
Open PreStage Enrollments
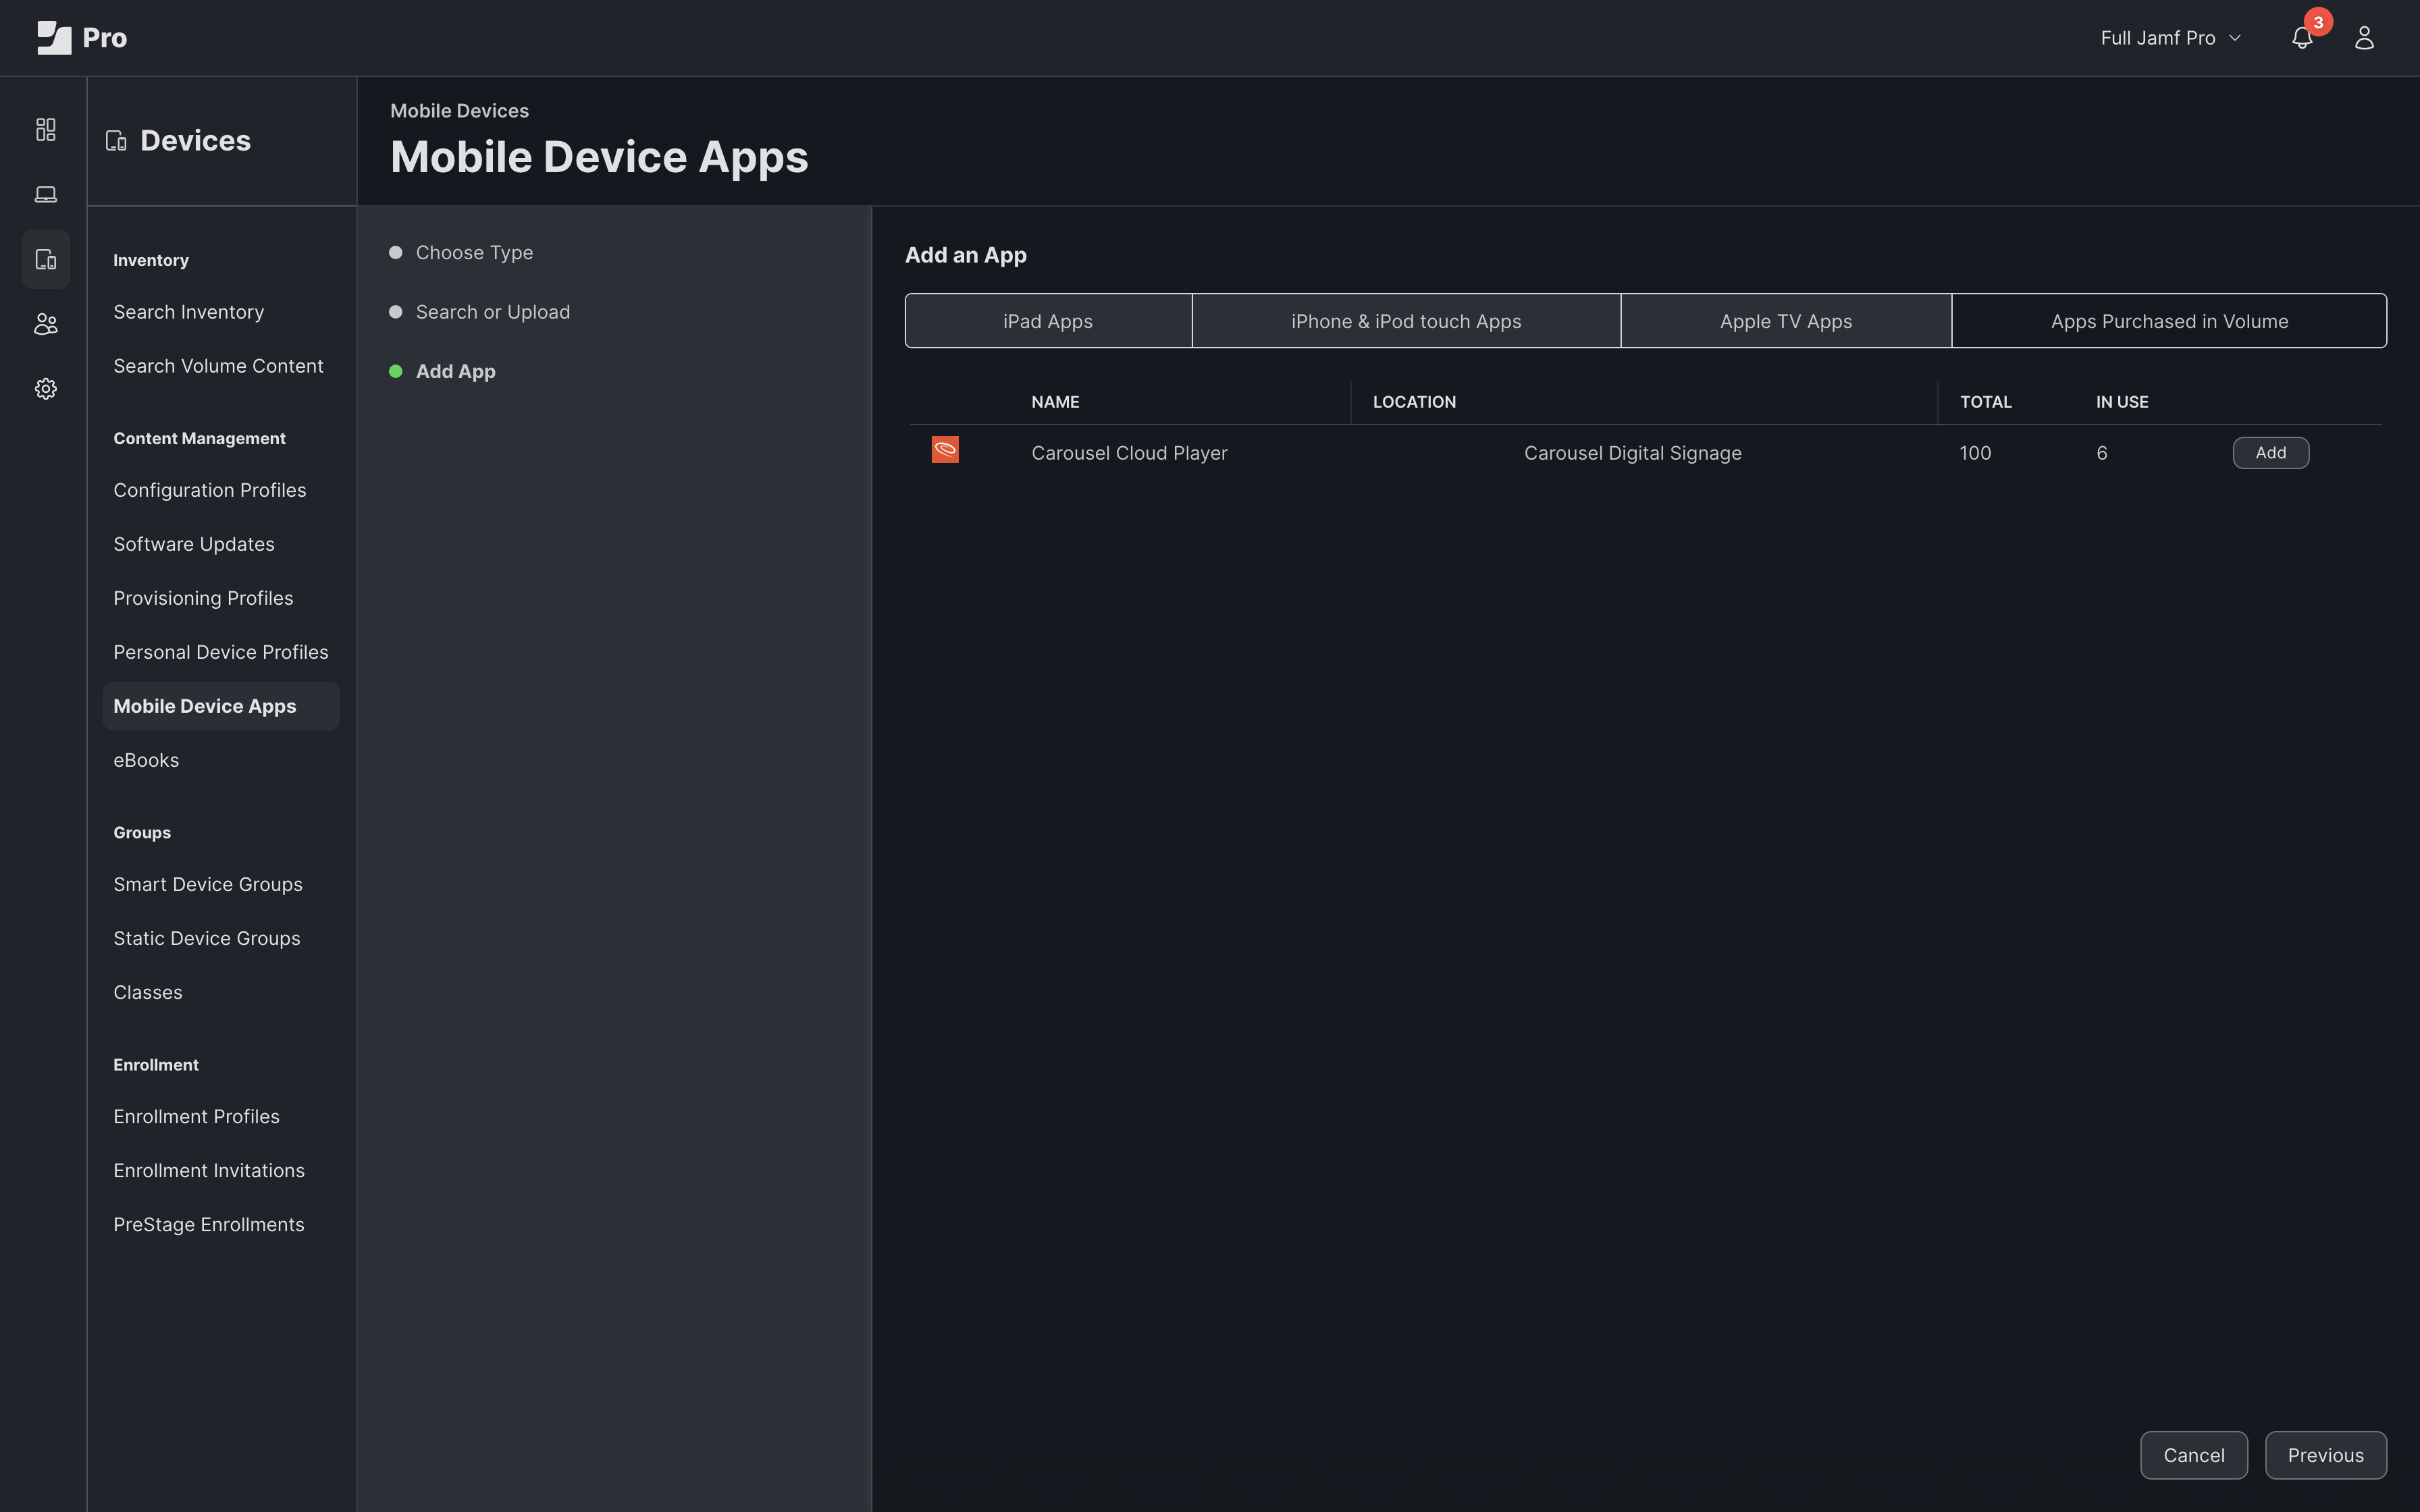coord(209,1224)
